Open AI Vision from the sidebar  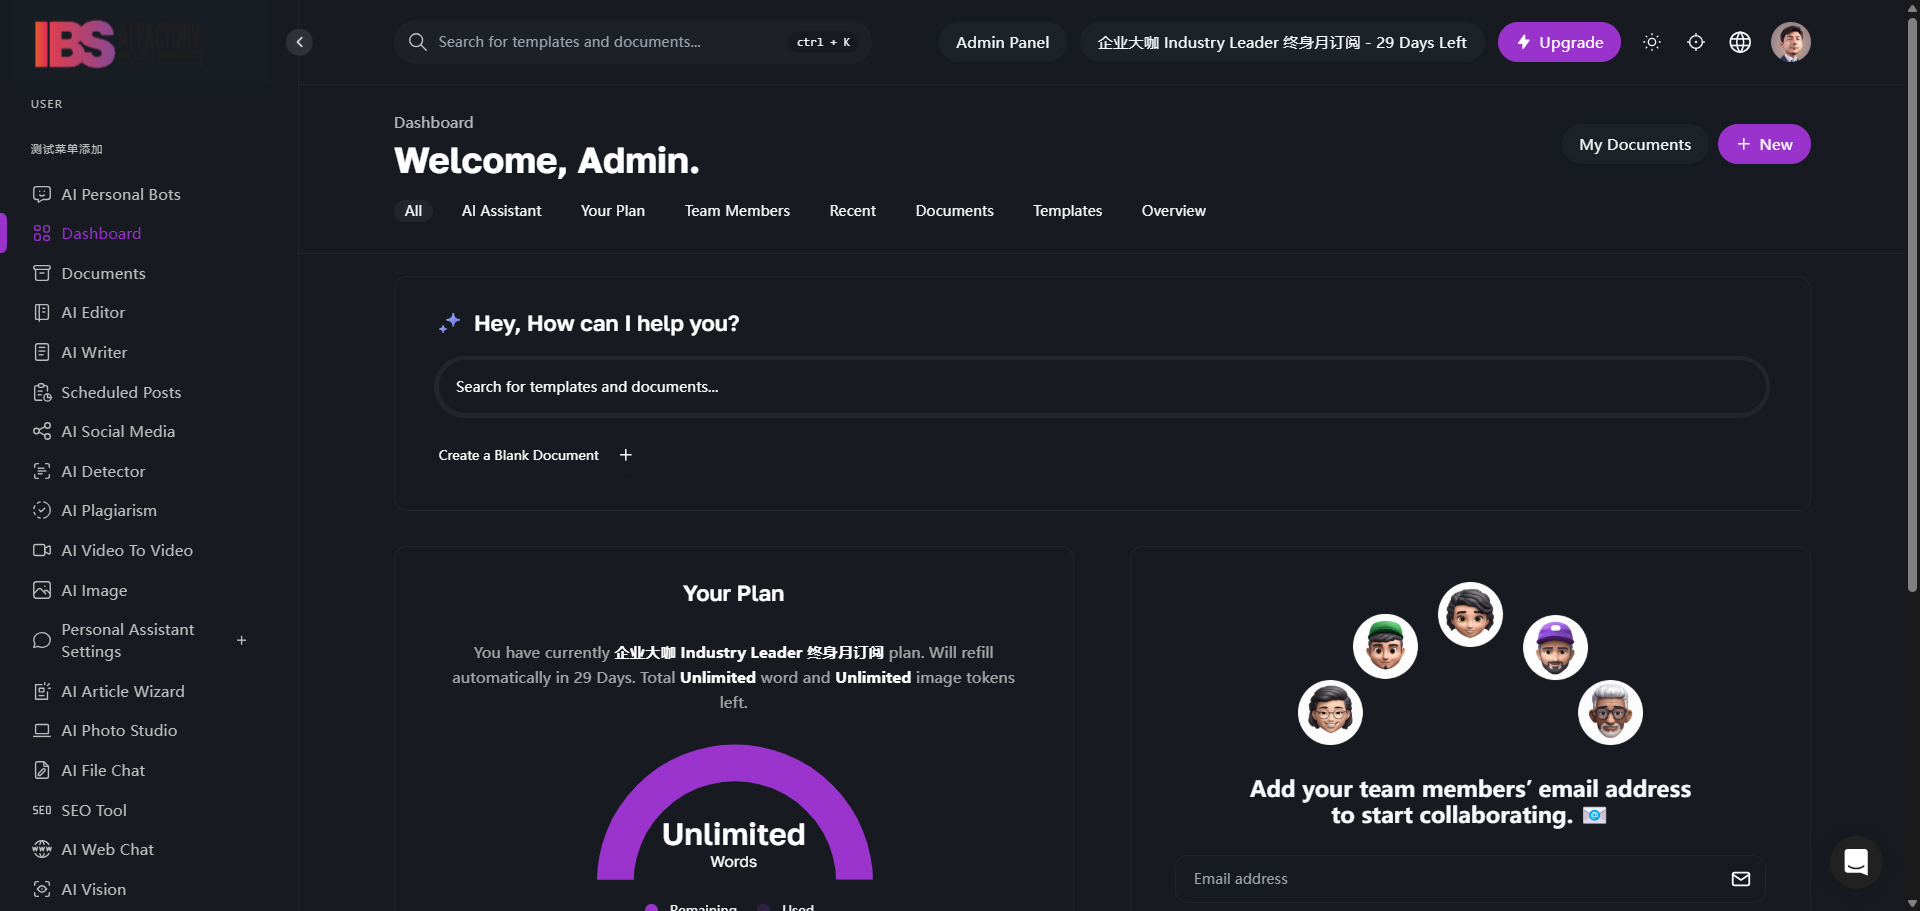pyautogui.click(x=93, y=889)
